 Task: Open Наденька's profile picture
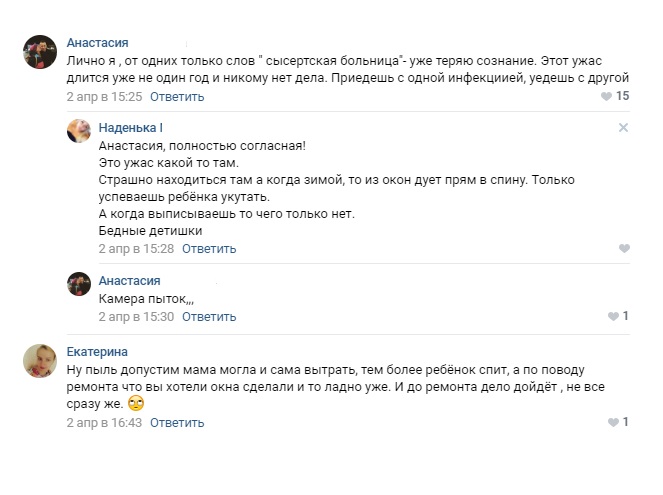[x=80, y=132]
